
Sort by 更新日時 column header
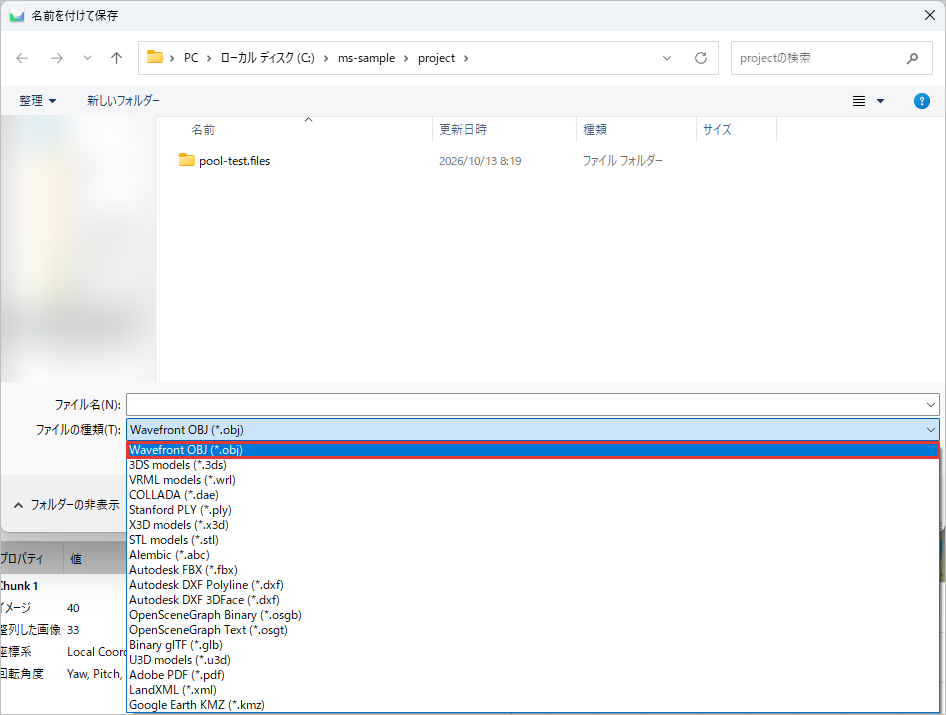[x=504, y=129]
